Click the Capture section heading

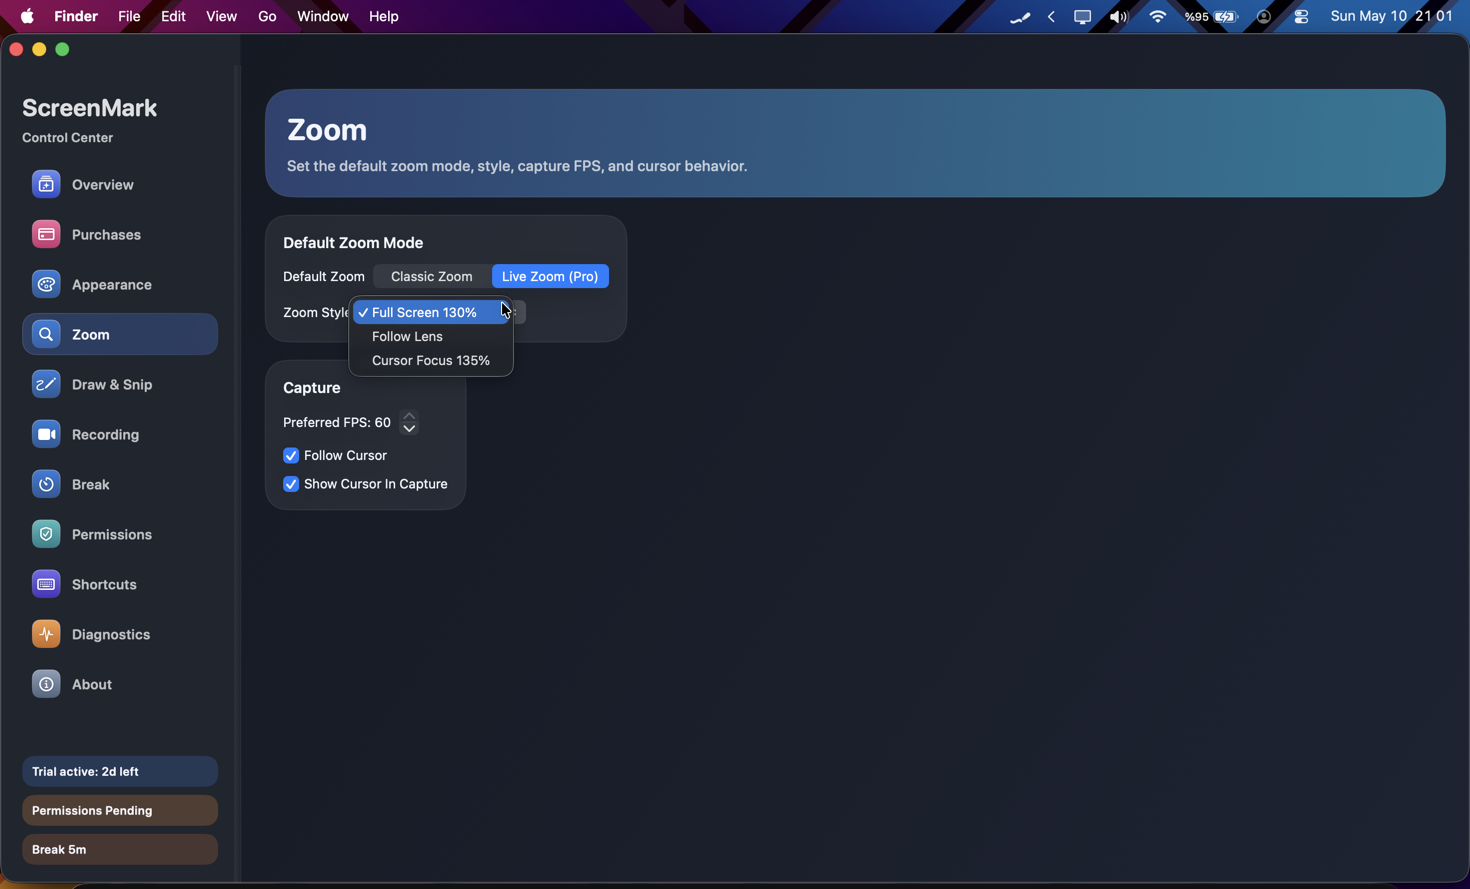[312, 388]
